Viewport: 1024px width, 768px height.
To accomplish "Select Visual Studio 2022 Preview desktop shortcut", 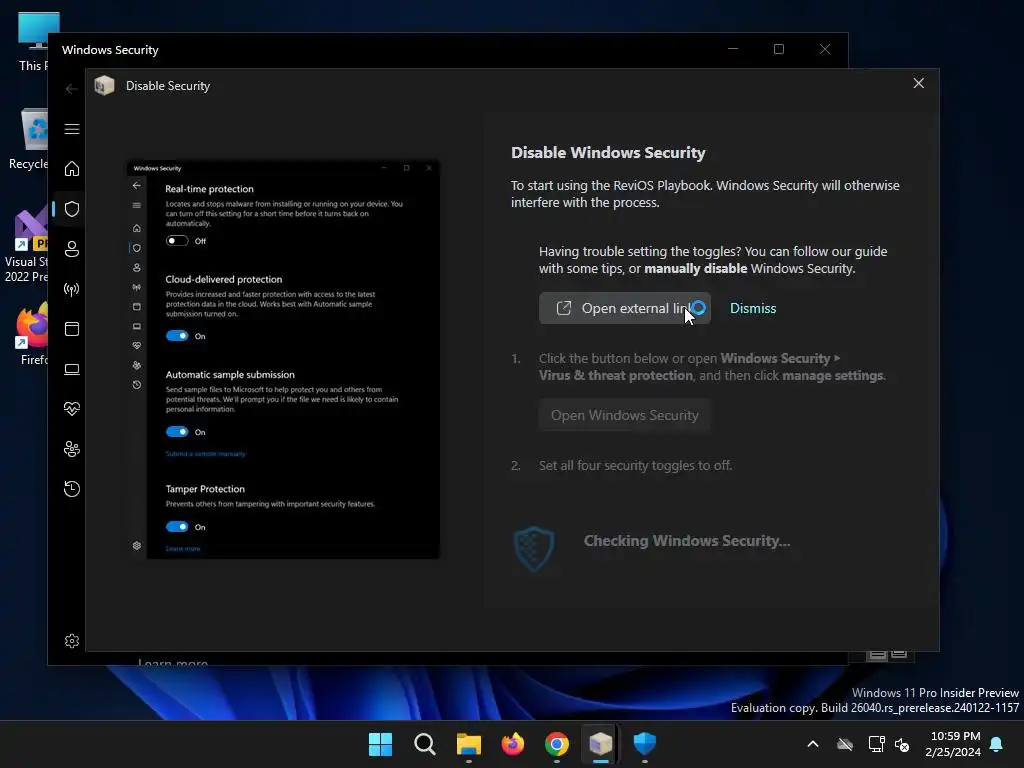I will pos(26,246).
